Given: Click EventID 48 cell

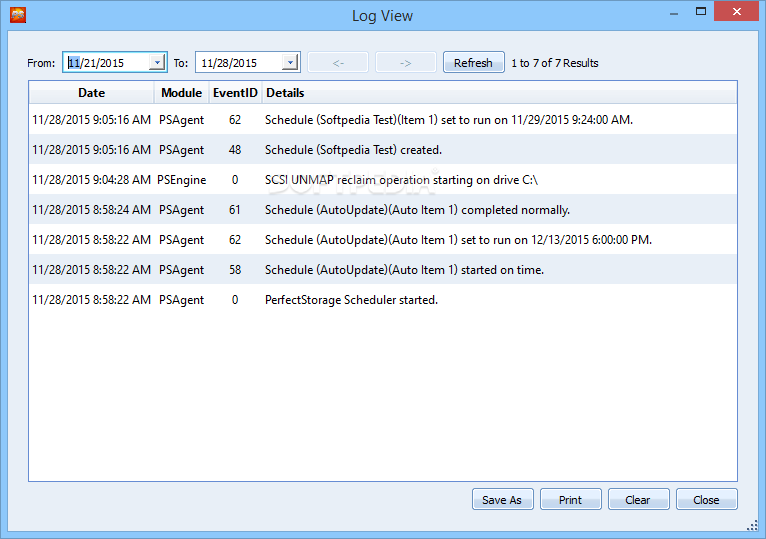Looking at the screenshot, I should (235, 150).
